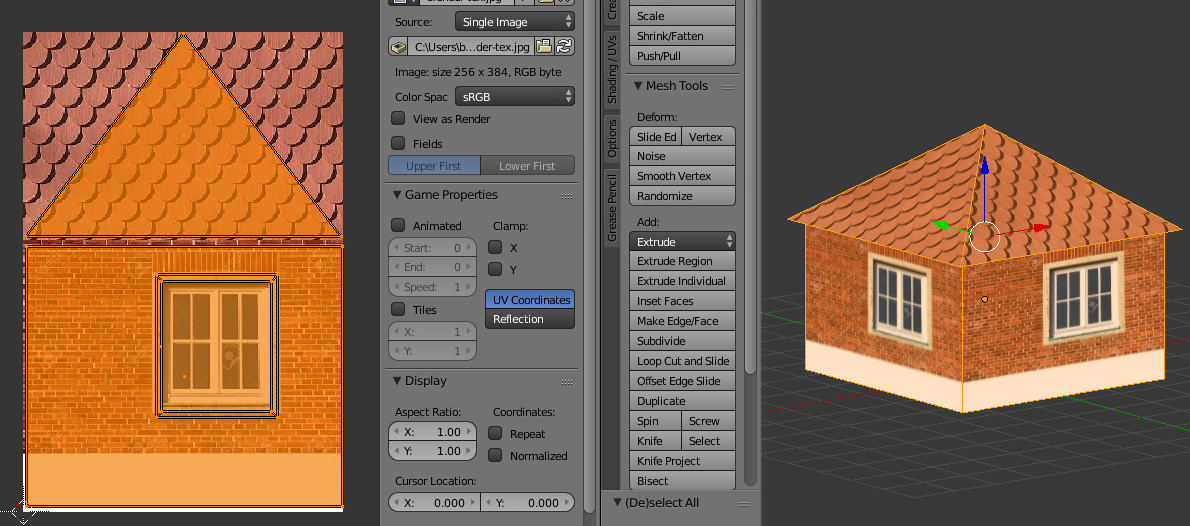Click the Loop Cut and Slide button
Viewport: 1190px width, 526px height.
(682, 361)
